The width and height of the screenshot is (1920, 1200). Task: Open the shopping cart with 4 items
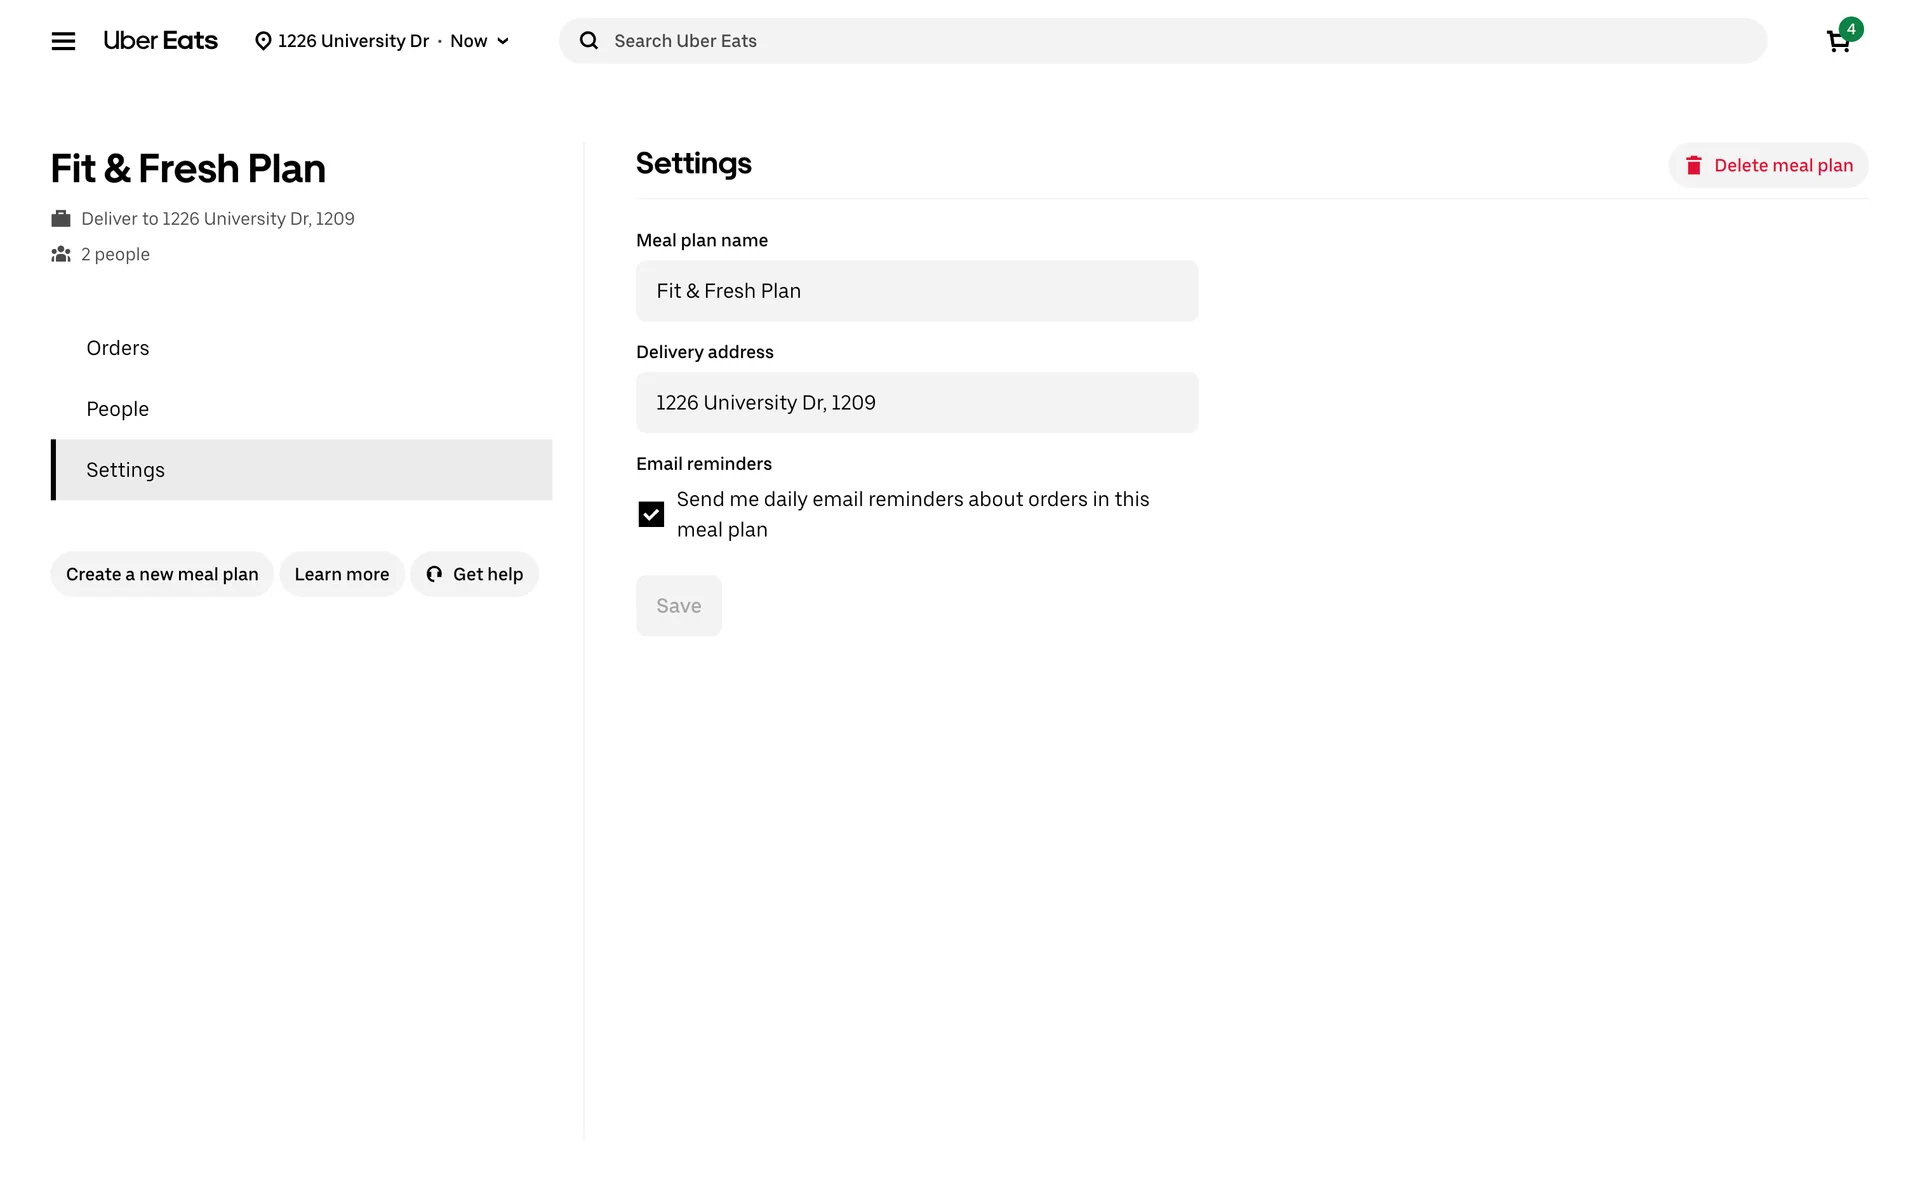(1839, 41)
